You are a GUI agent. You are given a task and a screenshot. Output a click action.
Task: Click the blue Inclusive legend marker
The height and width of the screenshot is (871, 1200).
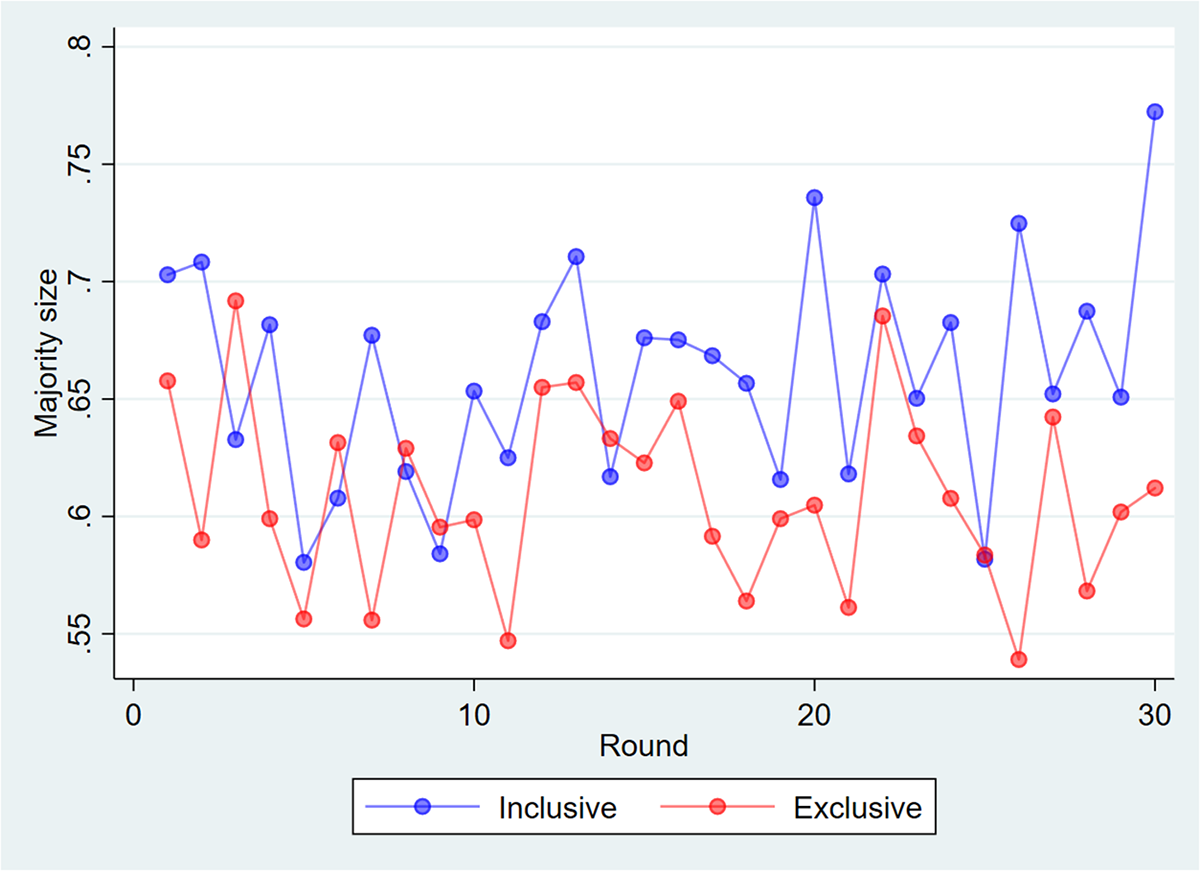pos(421,807)
